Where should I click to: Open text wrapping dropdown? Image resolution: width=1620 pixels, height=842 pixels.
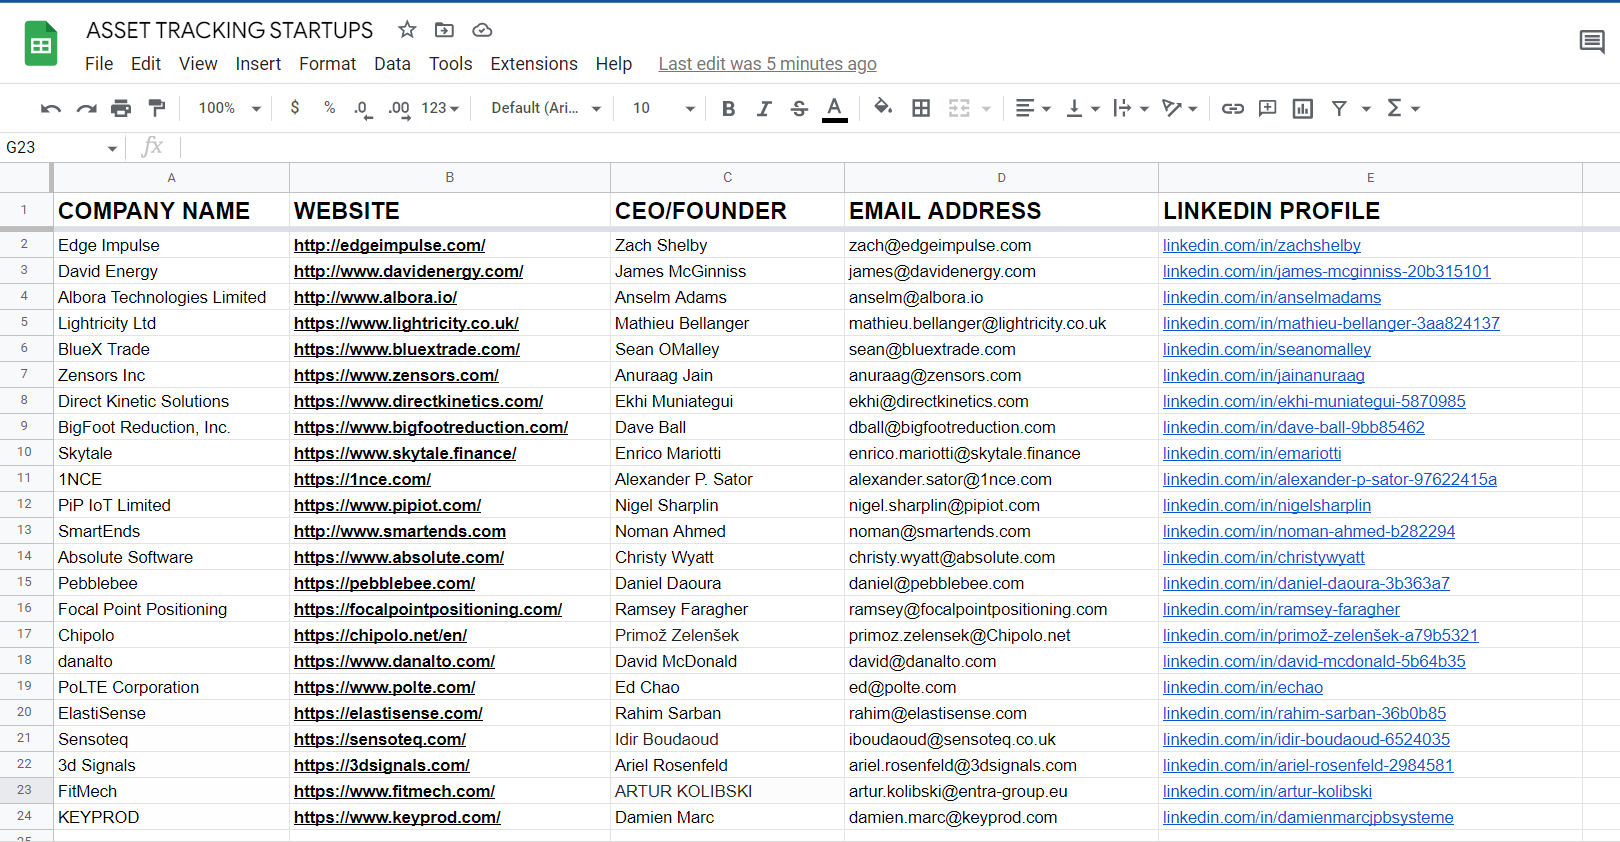click(1131, 108)
